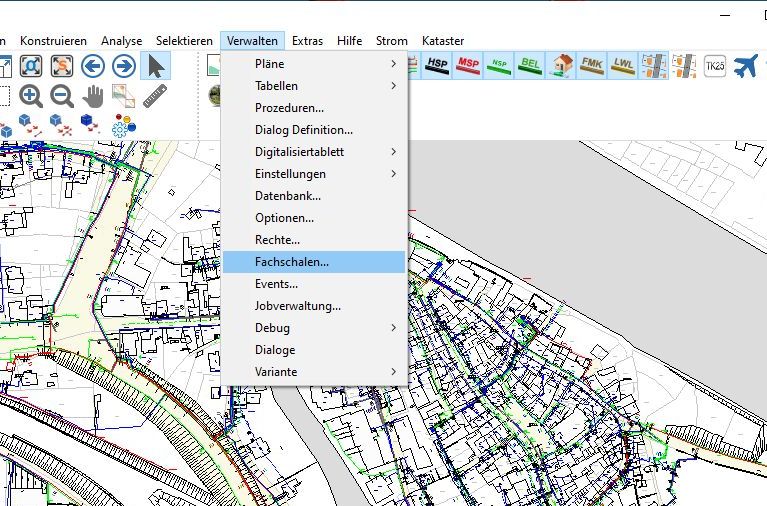Select the ruler measurement tool
The width and height of the screenshot is (767, 506).
155,96
